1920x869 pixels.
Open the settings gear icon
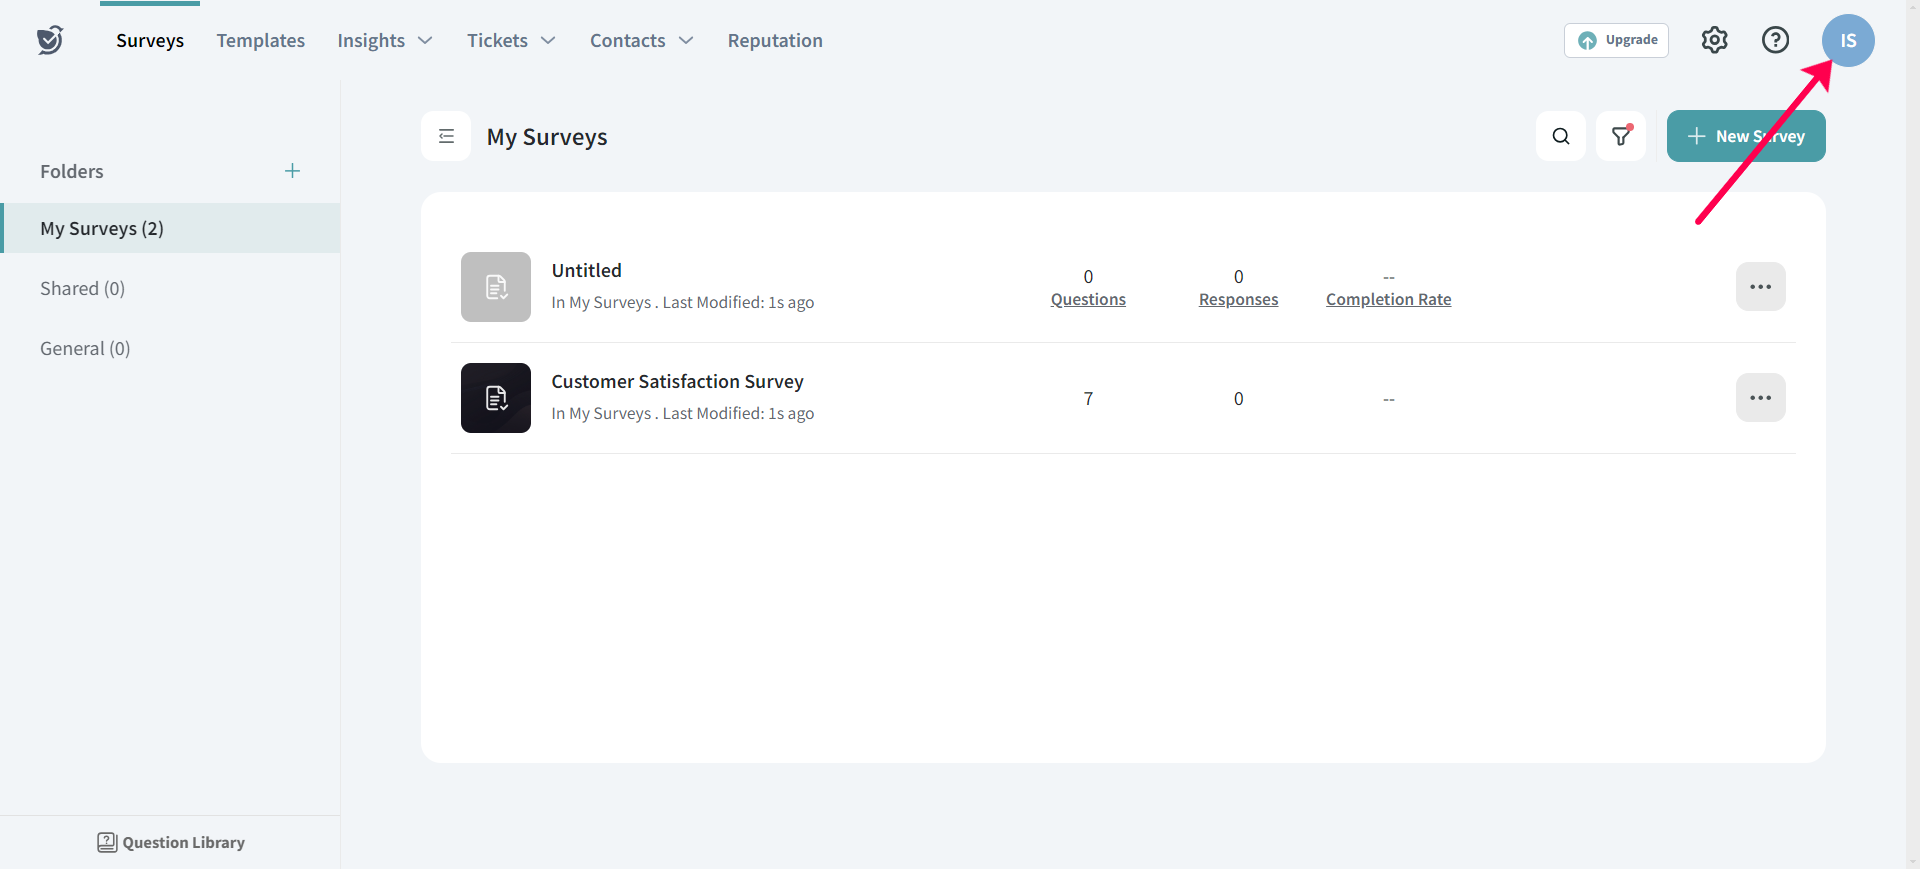click(1714, 40)
